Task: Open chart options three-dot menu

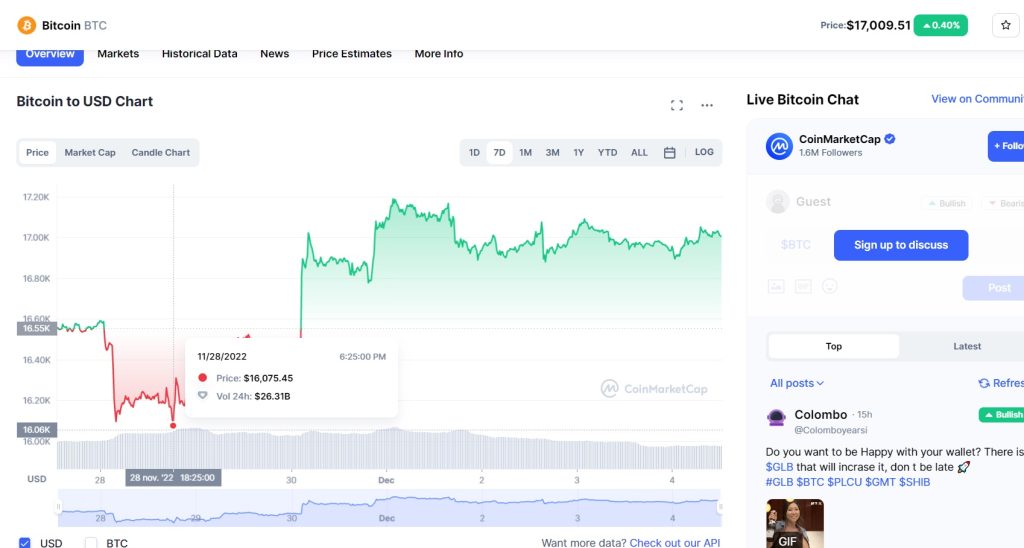Action: pyautogui.click(x=707, y=105)
